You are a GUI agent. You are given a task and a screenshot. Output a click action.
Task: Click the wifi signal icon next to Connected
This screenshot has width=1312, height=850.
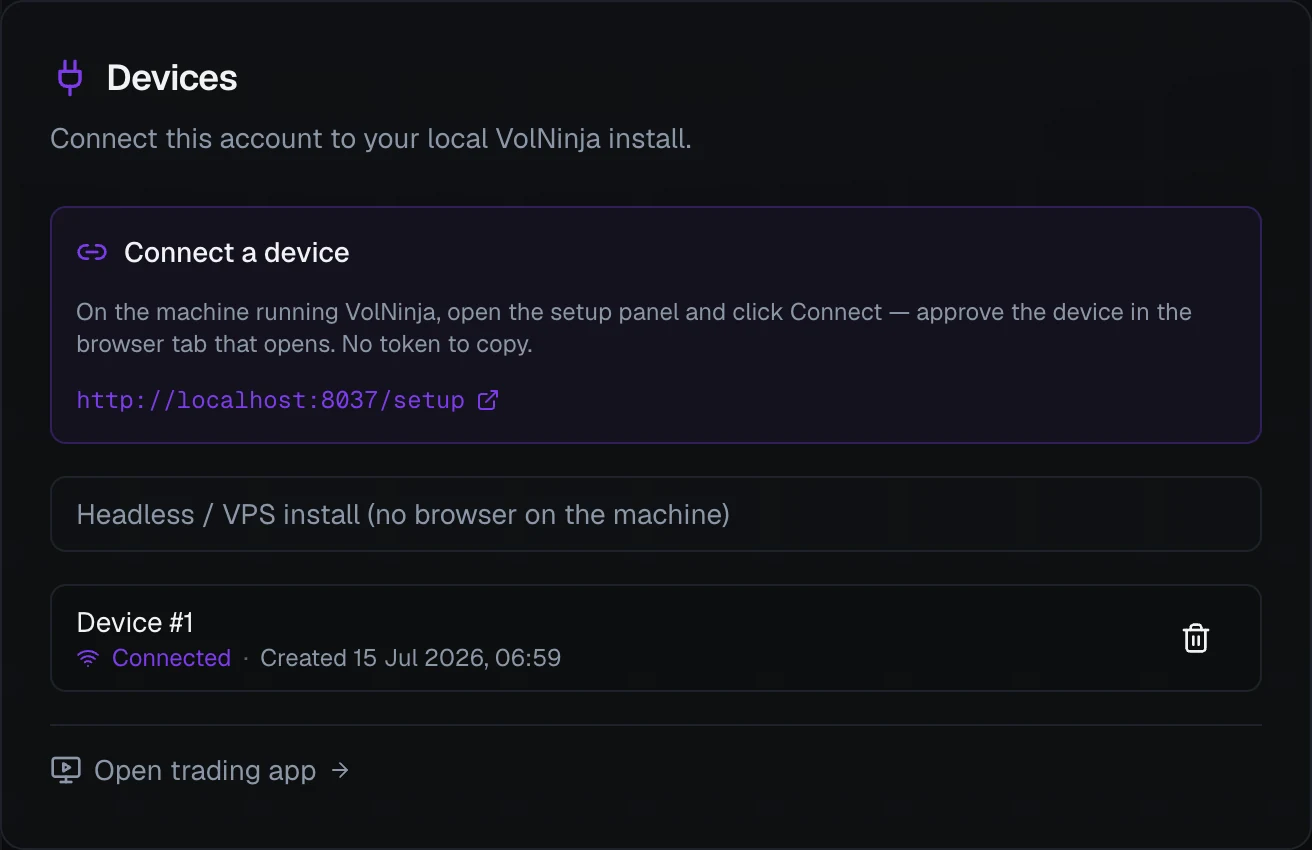[x=88, y=658]
